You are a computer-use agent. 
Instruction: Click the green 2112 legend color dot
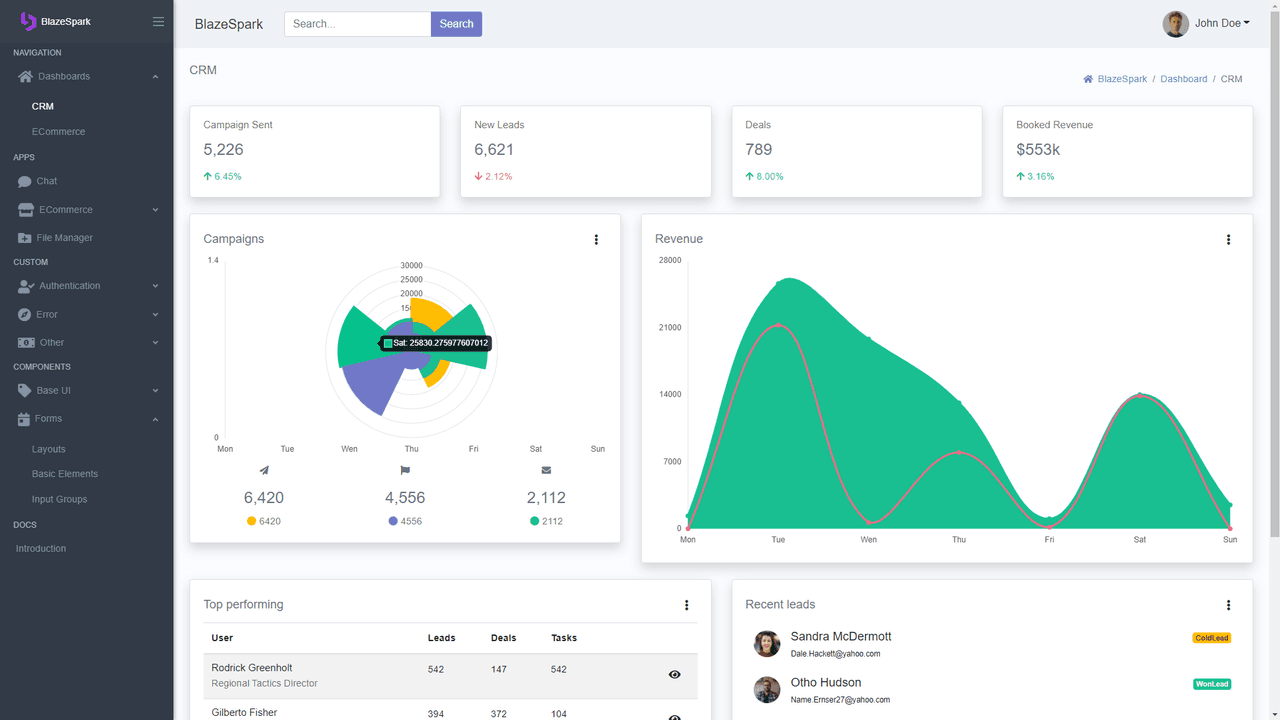click(x=535, y=521)
